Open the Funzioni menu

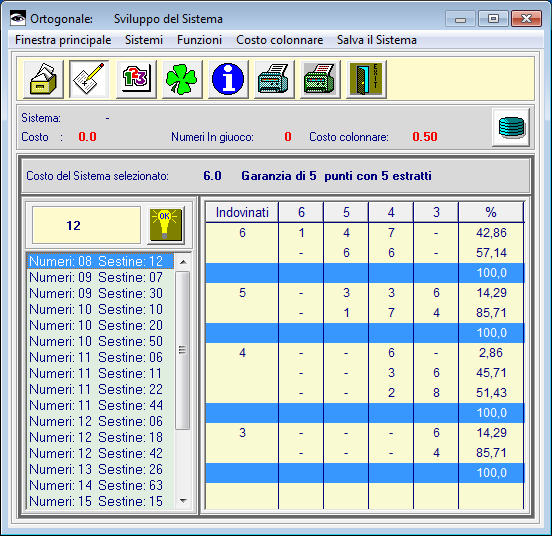[x=199, y=40]
